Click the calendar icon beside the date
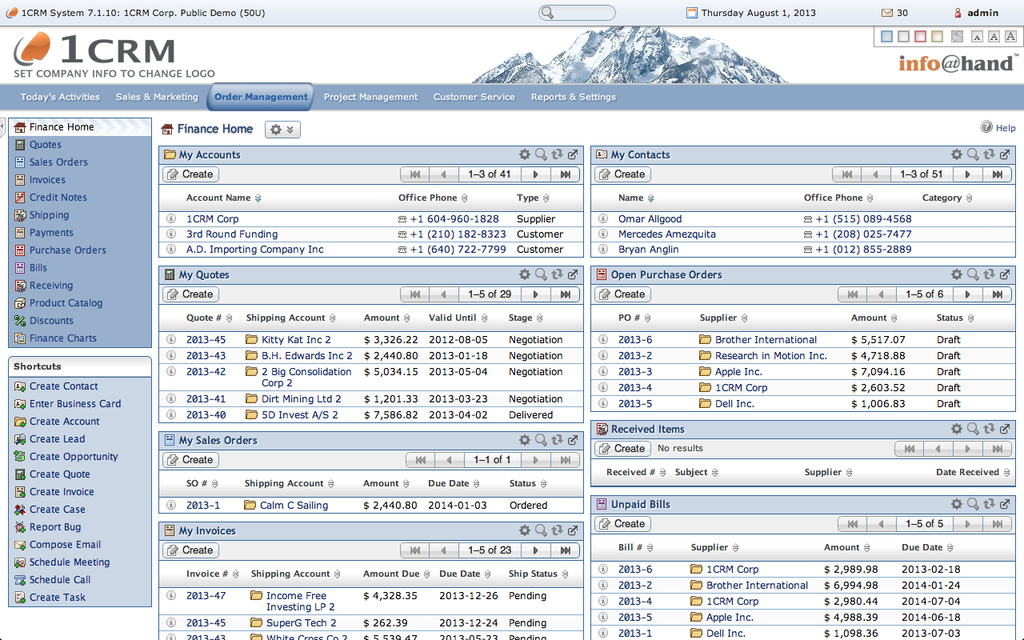1024x640 pixels. click(x=692, y=13)
